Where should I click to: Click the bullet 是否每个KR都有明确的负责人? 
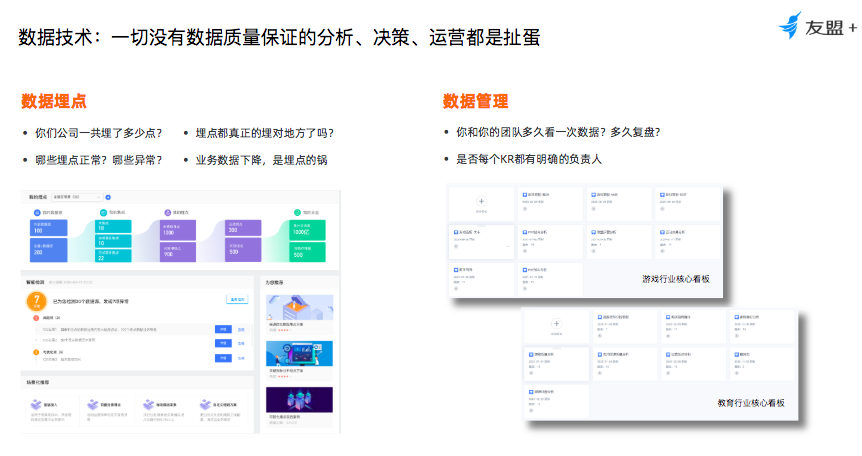click(529, 159)
